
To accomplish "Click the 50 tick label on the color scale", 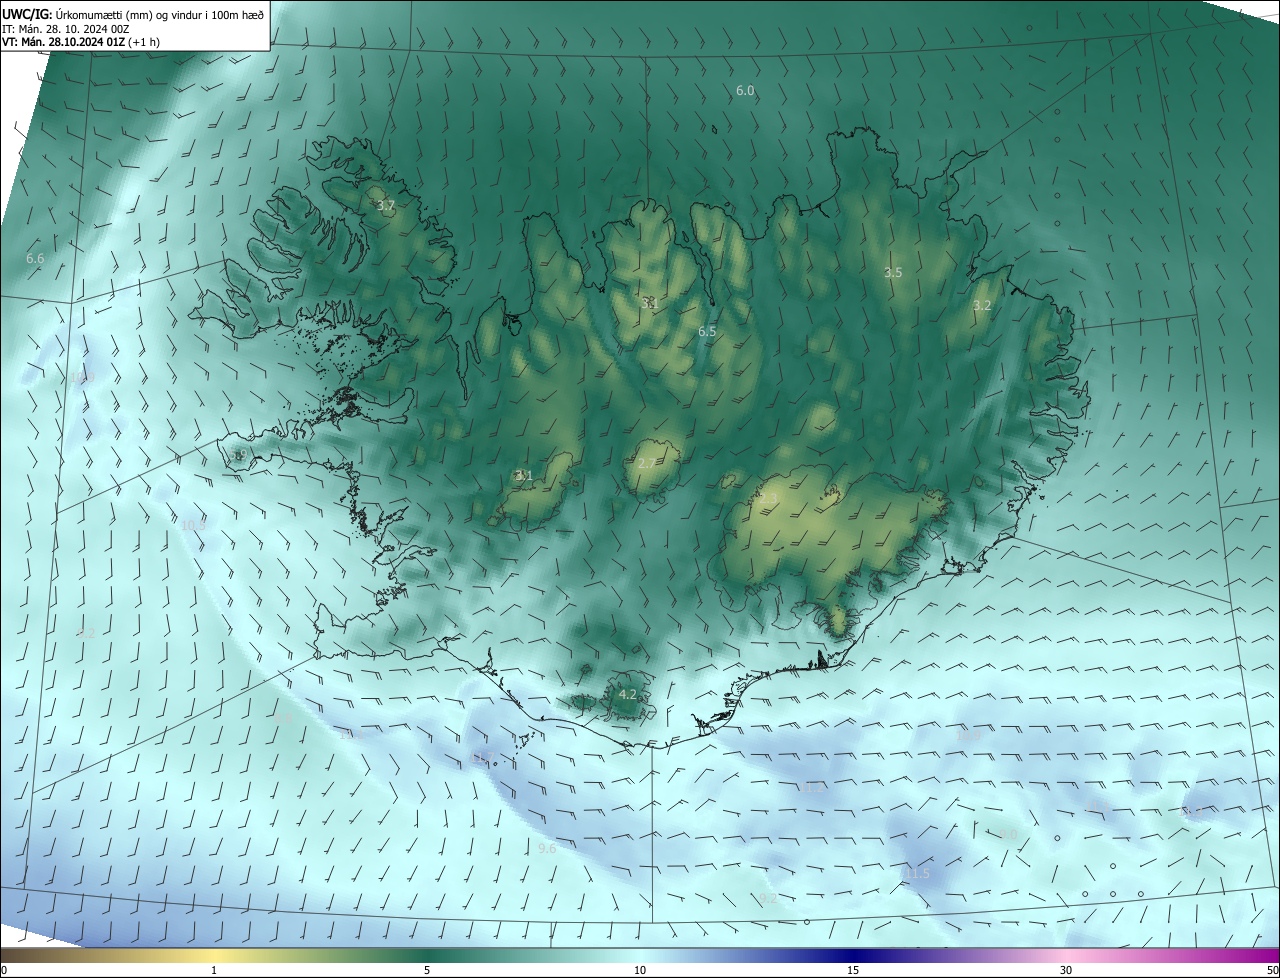I will point(1272,970).
